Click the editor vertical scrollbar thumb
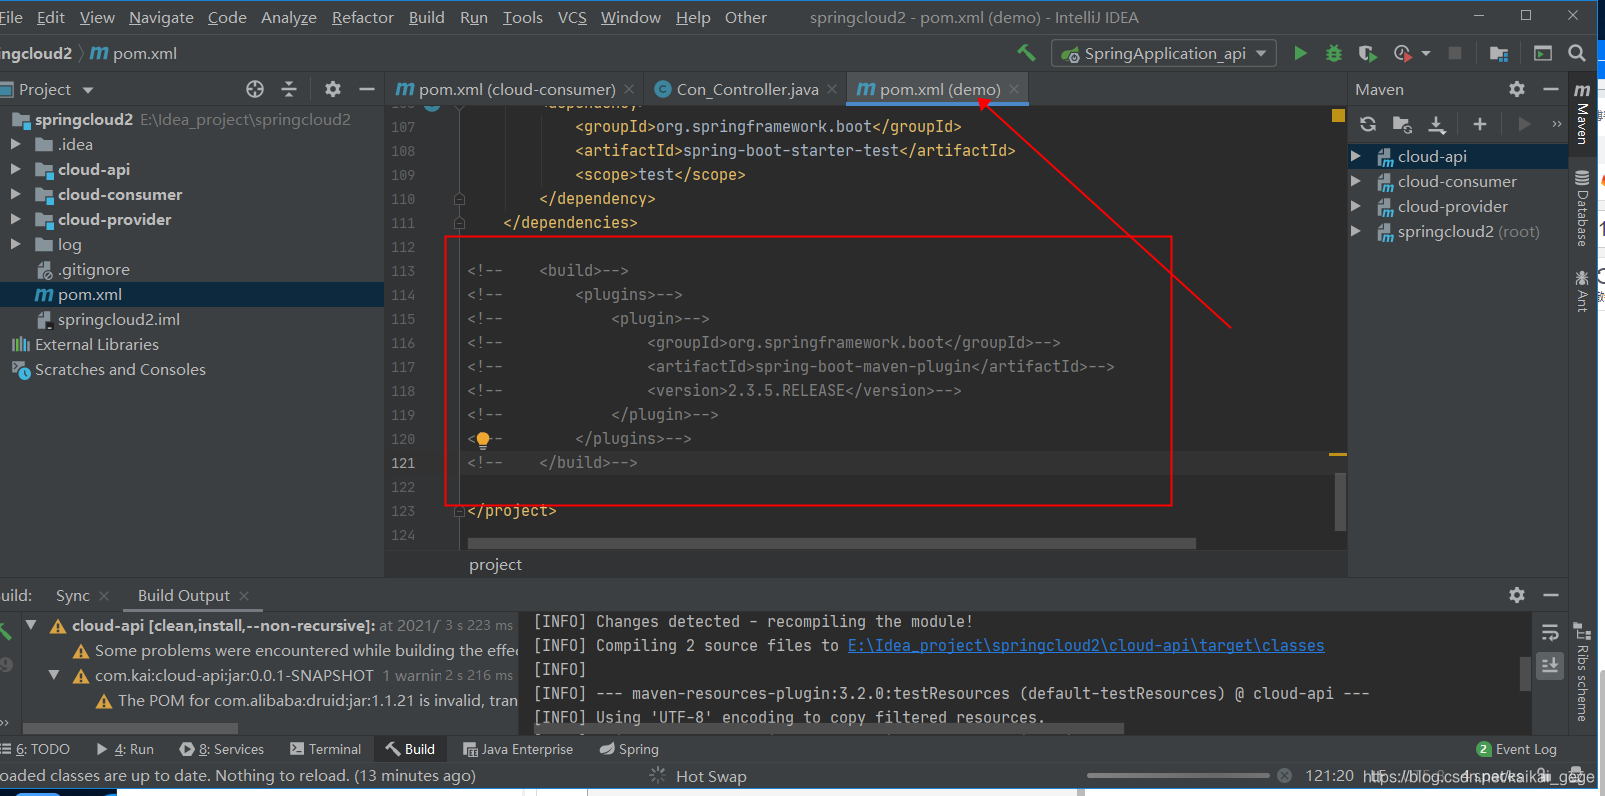The width and height of the screenshot is (1605, 796). [x=1340, y=501]
